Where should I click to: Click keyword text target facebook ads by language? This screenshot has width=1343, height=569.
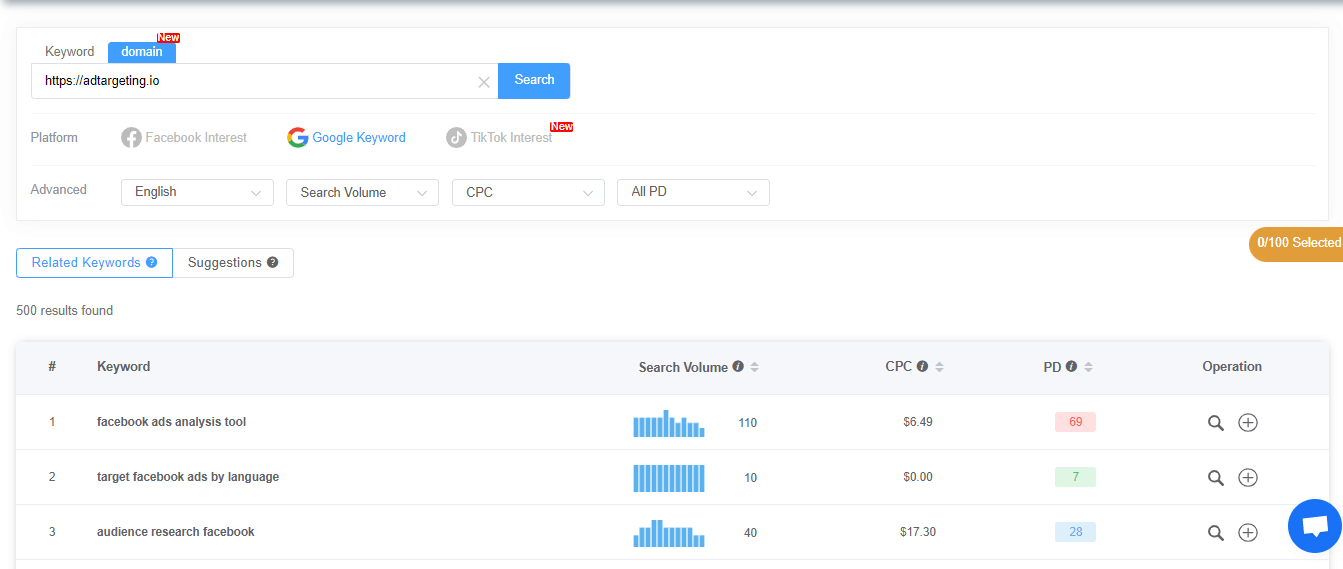pos(188,477)
